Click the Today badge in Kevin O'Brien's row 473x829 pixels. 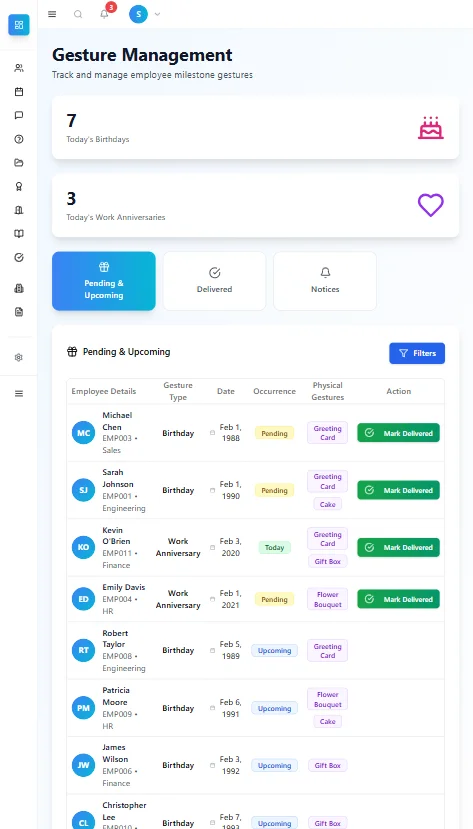coord(274,548)
